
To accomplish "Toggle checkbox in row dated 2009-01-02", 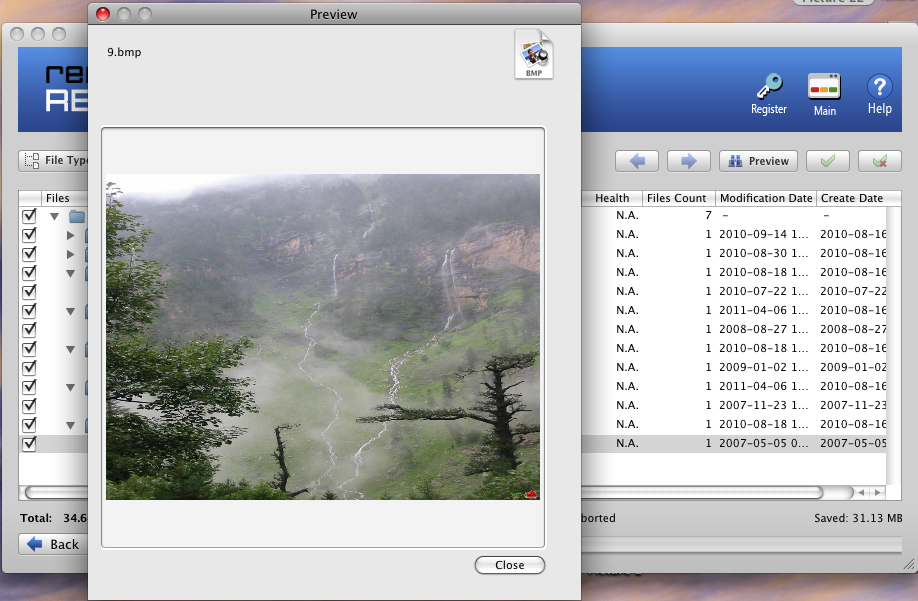I will [x=29, y=368].
